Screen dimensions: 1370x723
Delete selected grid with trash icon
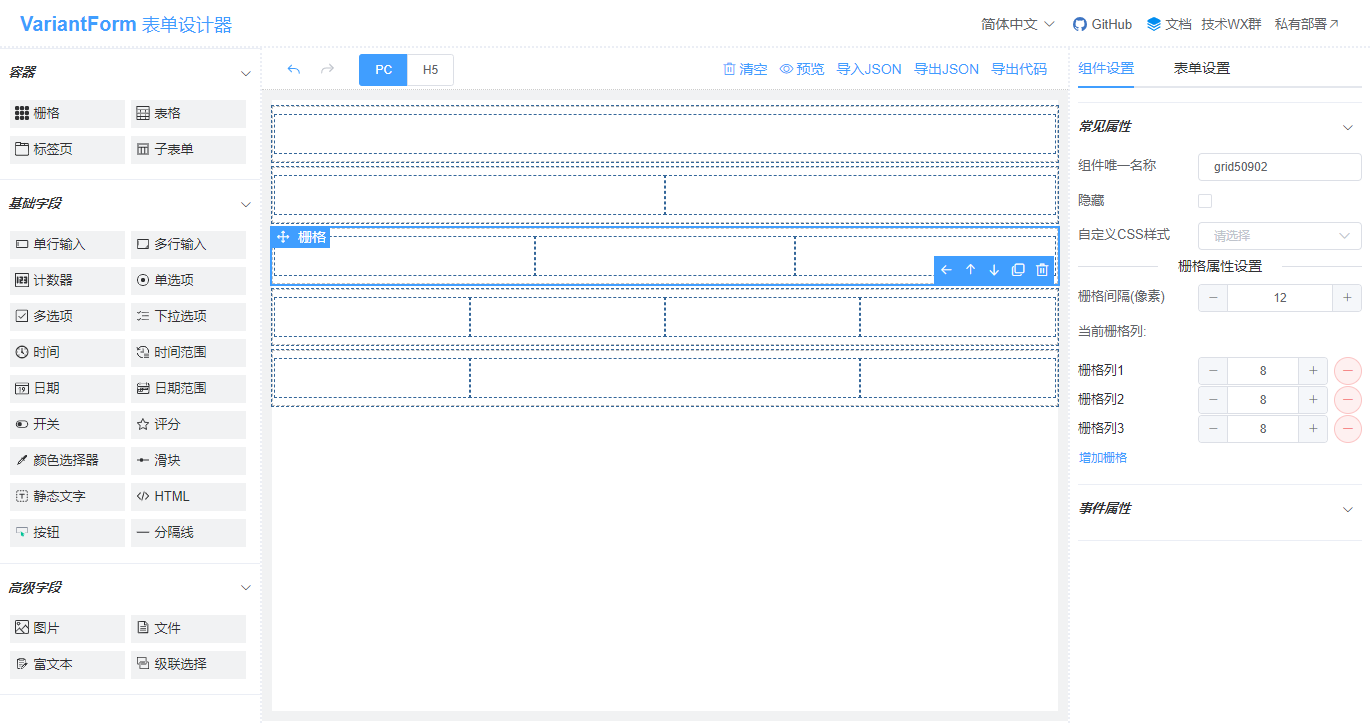pos(1042,270)
